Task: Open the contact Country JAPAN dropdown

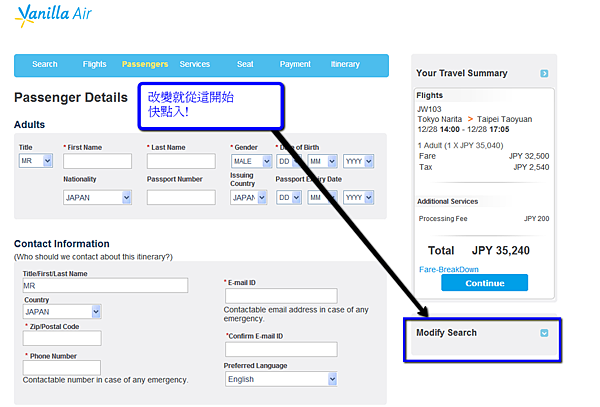Action: pyautogui.click(x=62, y=311)
